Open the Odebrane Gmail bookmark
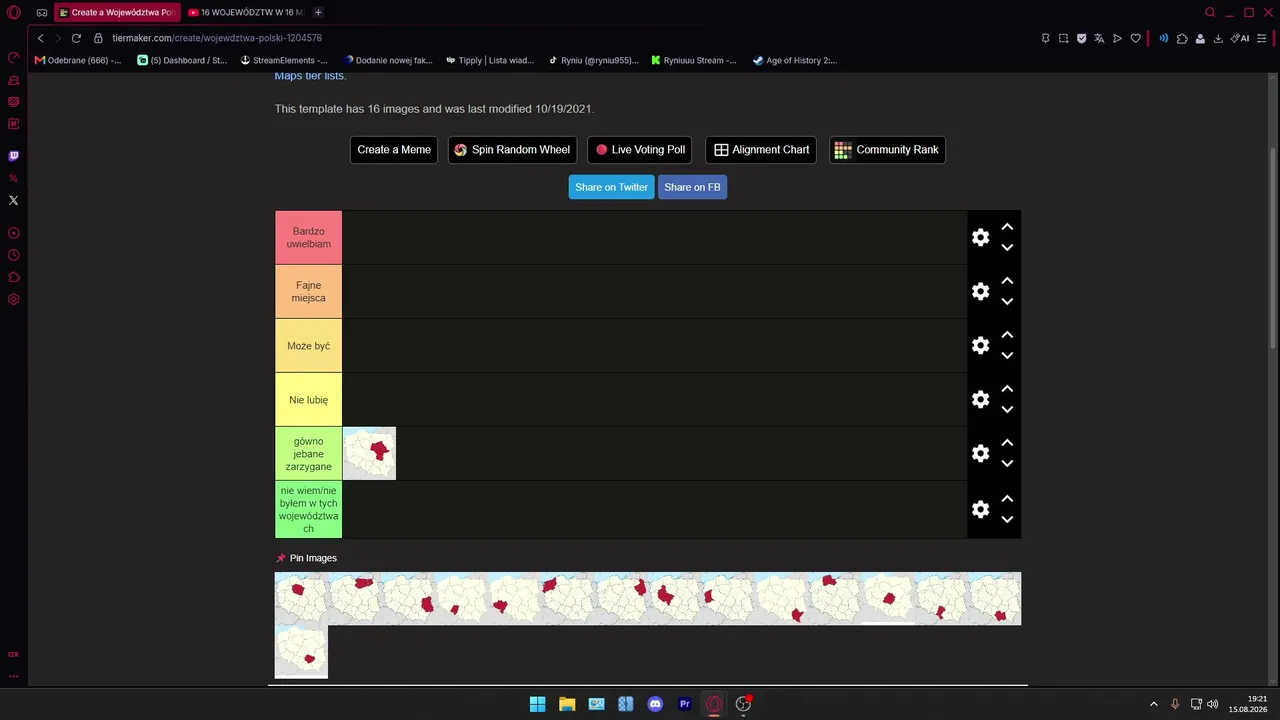Screen dimensions: 1280x720 pyautogui.click(x=78, y=60)
